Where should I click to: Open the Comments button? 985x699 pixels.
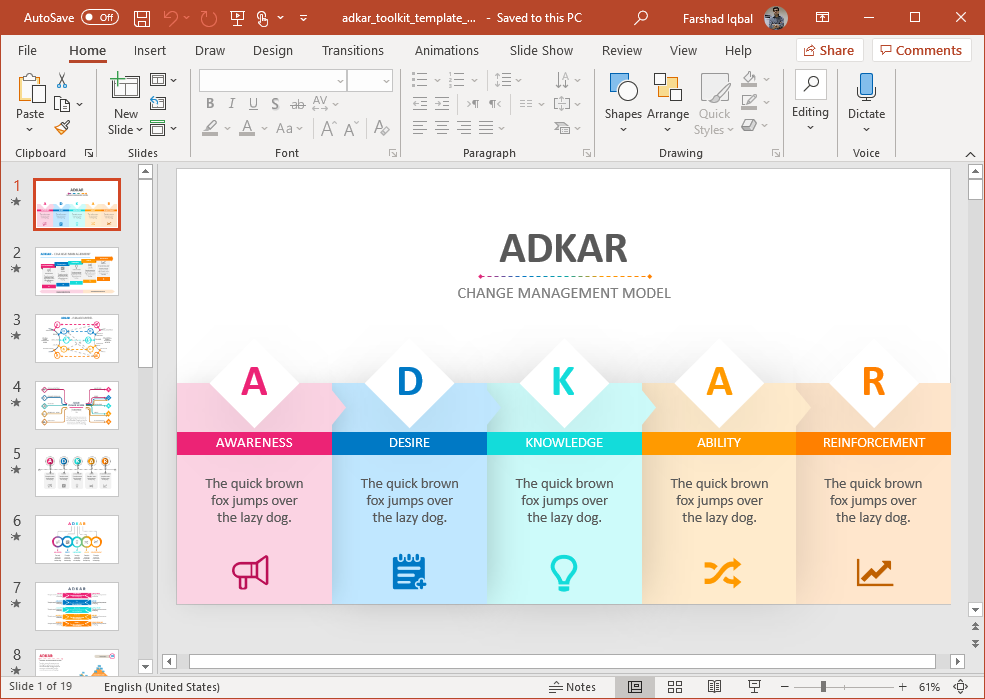point(920,50)
